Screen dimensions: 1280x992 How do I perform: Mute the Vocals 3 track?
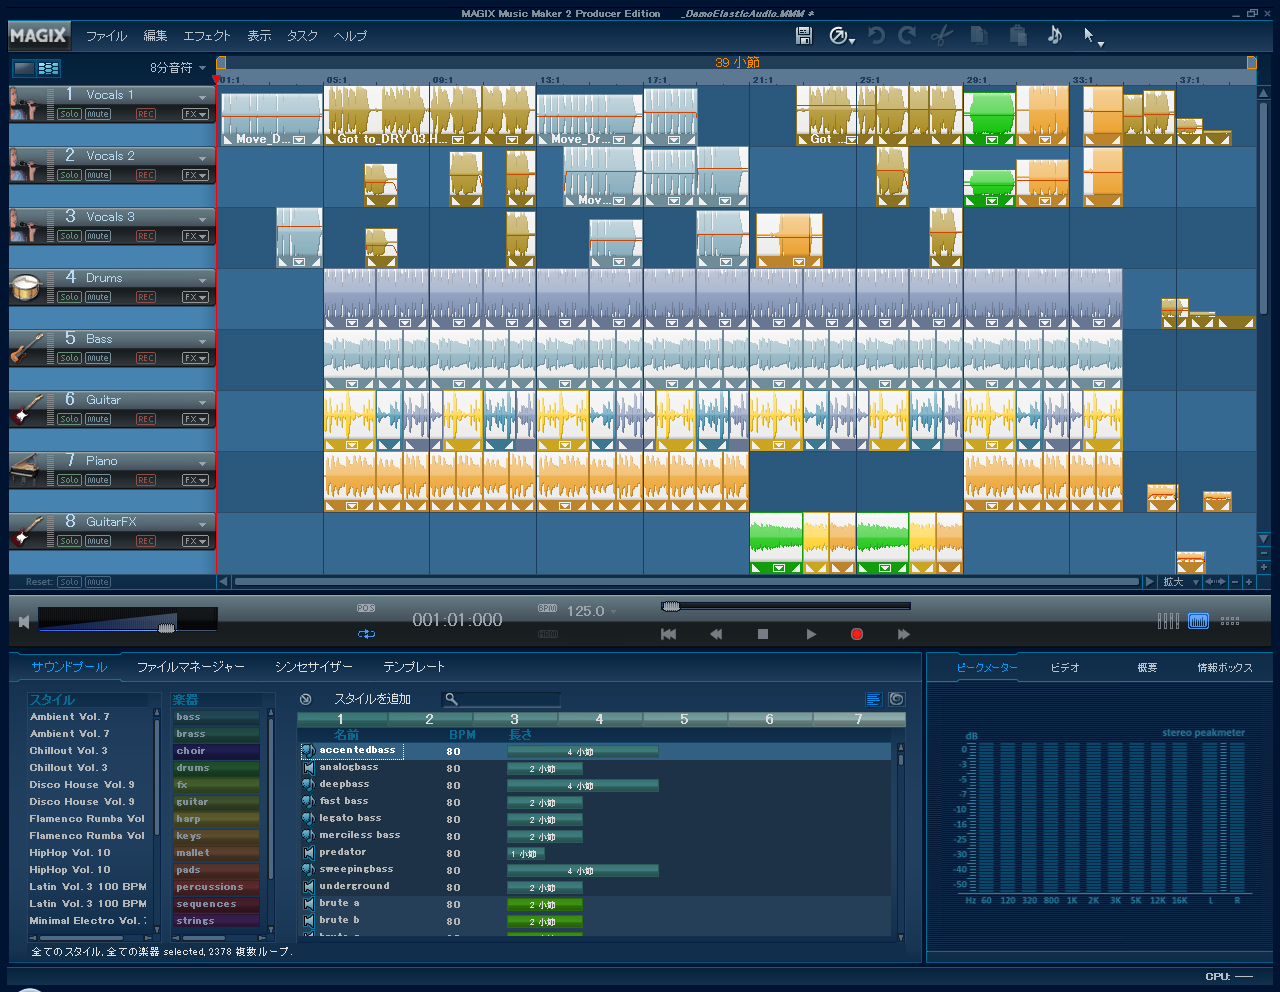[x=98, y=236]
